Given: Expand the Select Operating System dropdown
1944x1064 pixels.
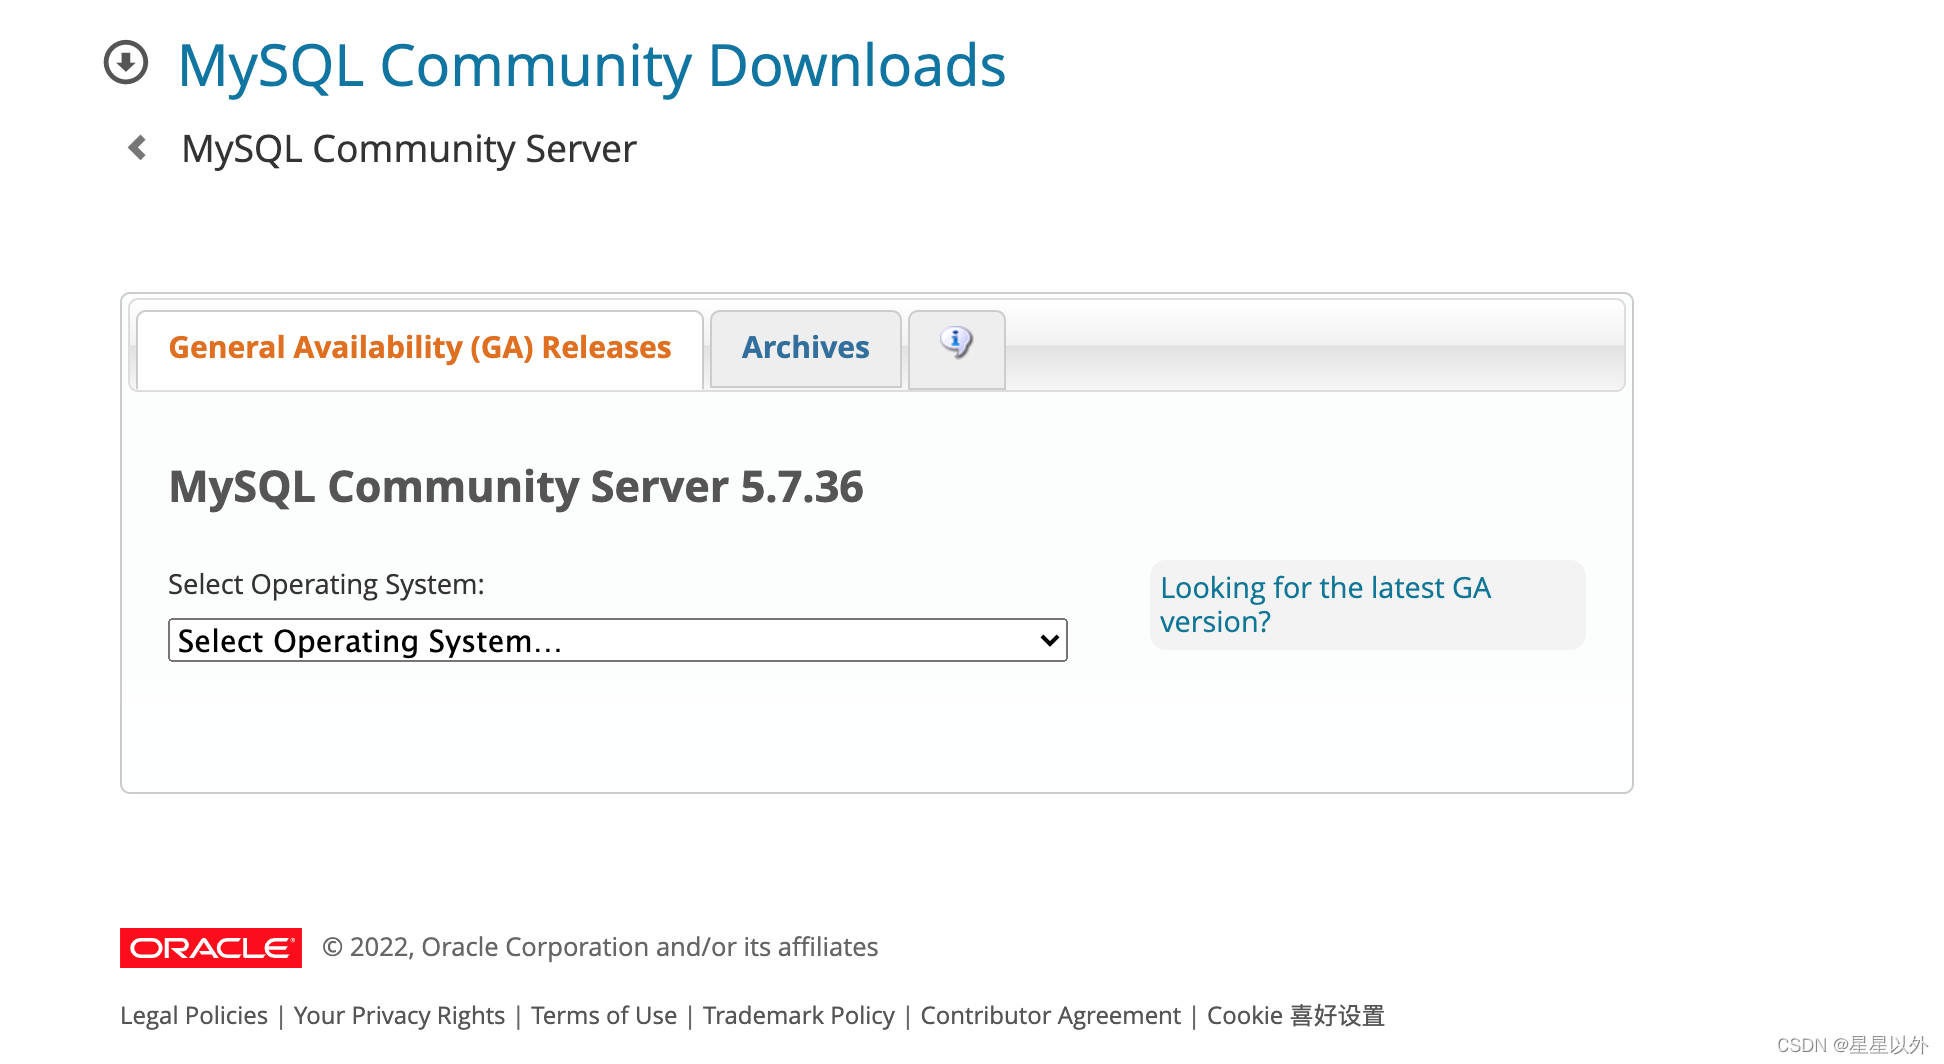Looking at the screenshot, I should (617, 640).
